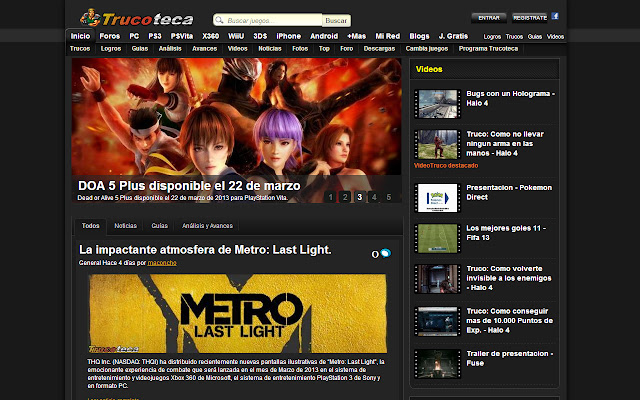Go to slide 5 of the banner
The image size is (640, 400).
[389, 197]
